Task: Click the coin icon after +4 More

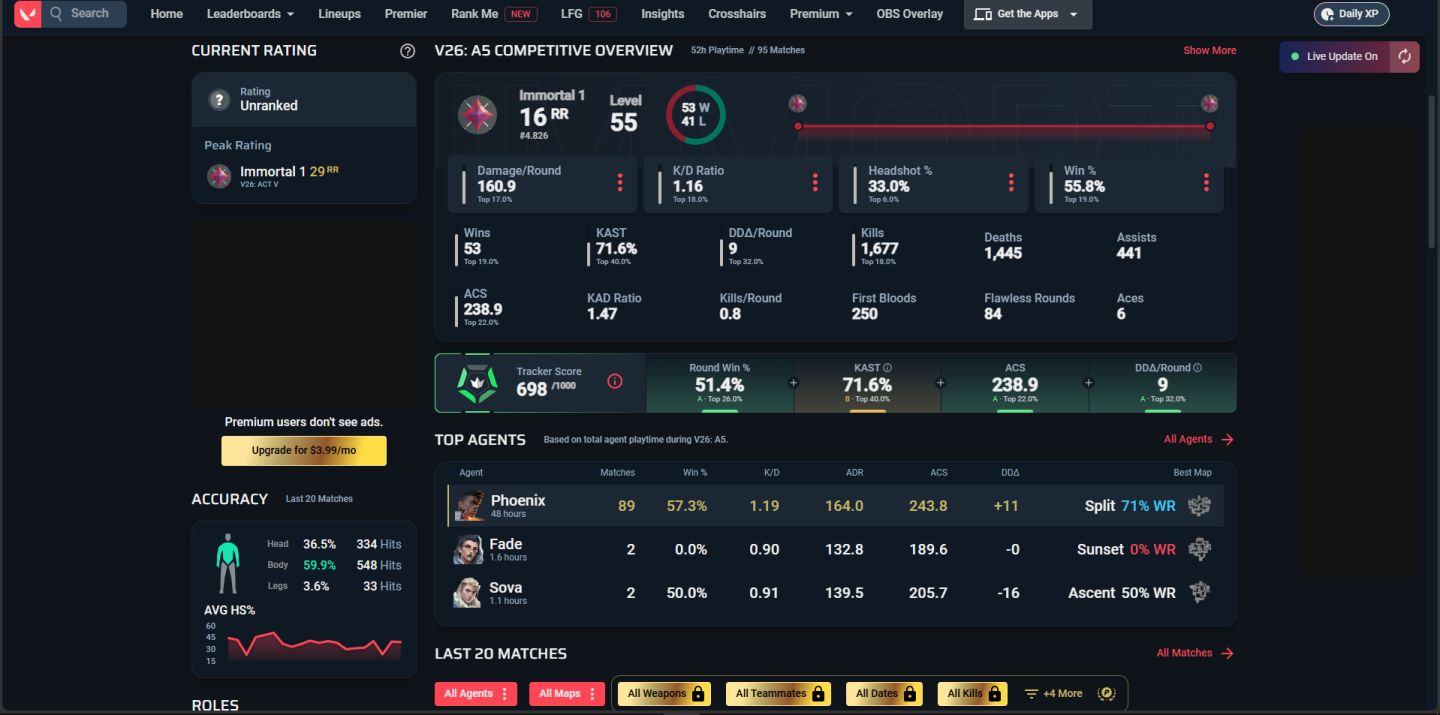Action: tap(1106, 693)
